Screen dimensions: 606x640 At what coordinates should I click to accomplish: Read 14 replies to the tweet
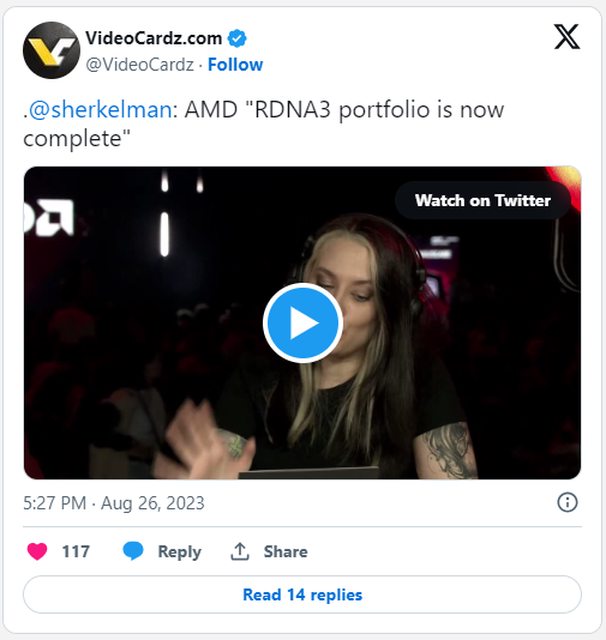[302, 595]
